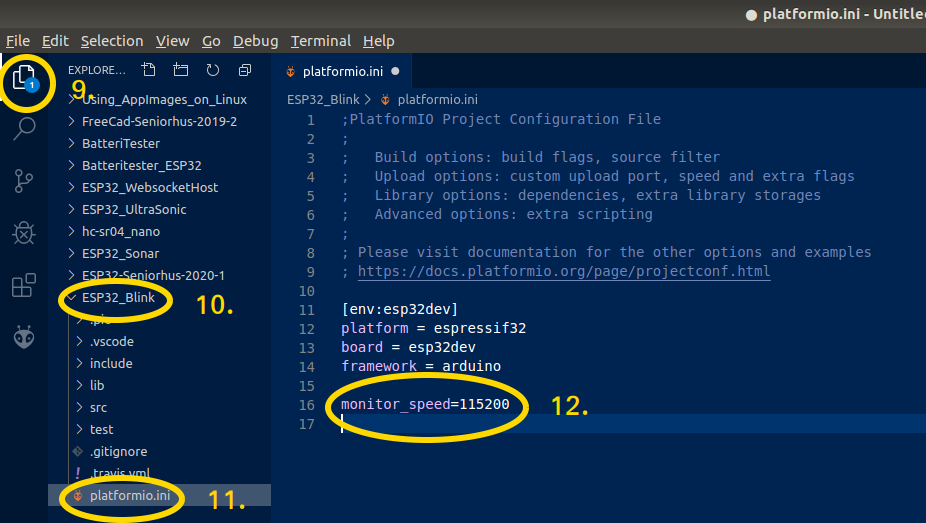Click line number 17 in the gutter
This screenshot has width=926, height=523.
pos(307,424)
